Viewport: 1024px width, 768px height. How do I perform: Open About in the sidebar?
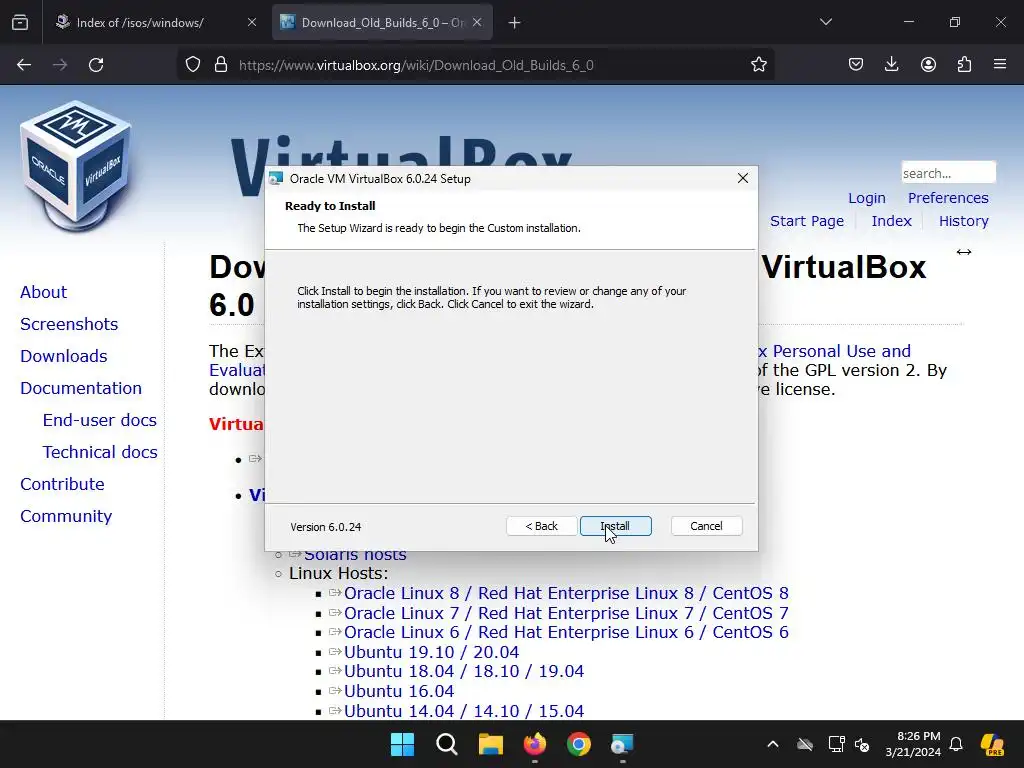(43, 292)
